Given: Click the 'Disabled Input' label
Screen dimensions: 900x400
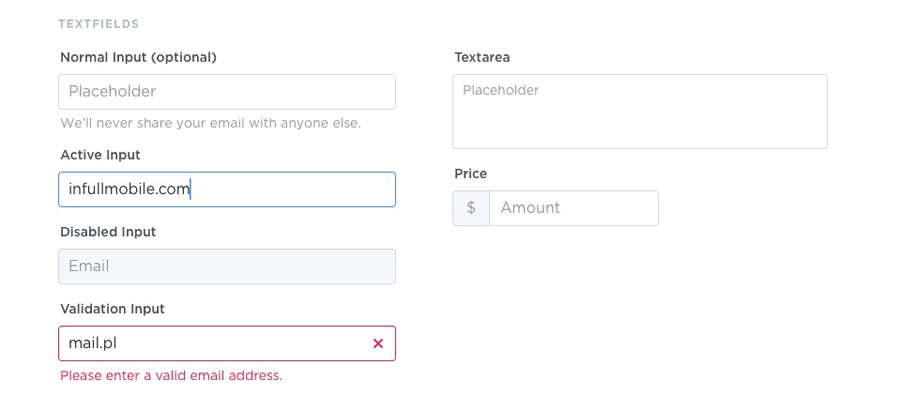Looking at the screenshot, I should click(x=108, y=232).
